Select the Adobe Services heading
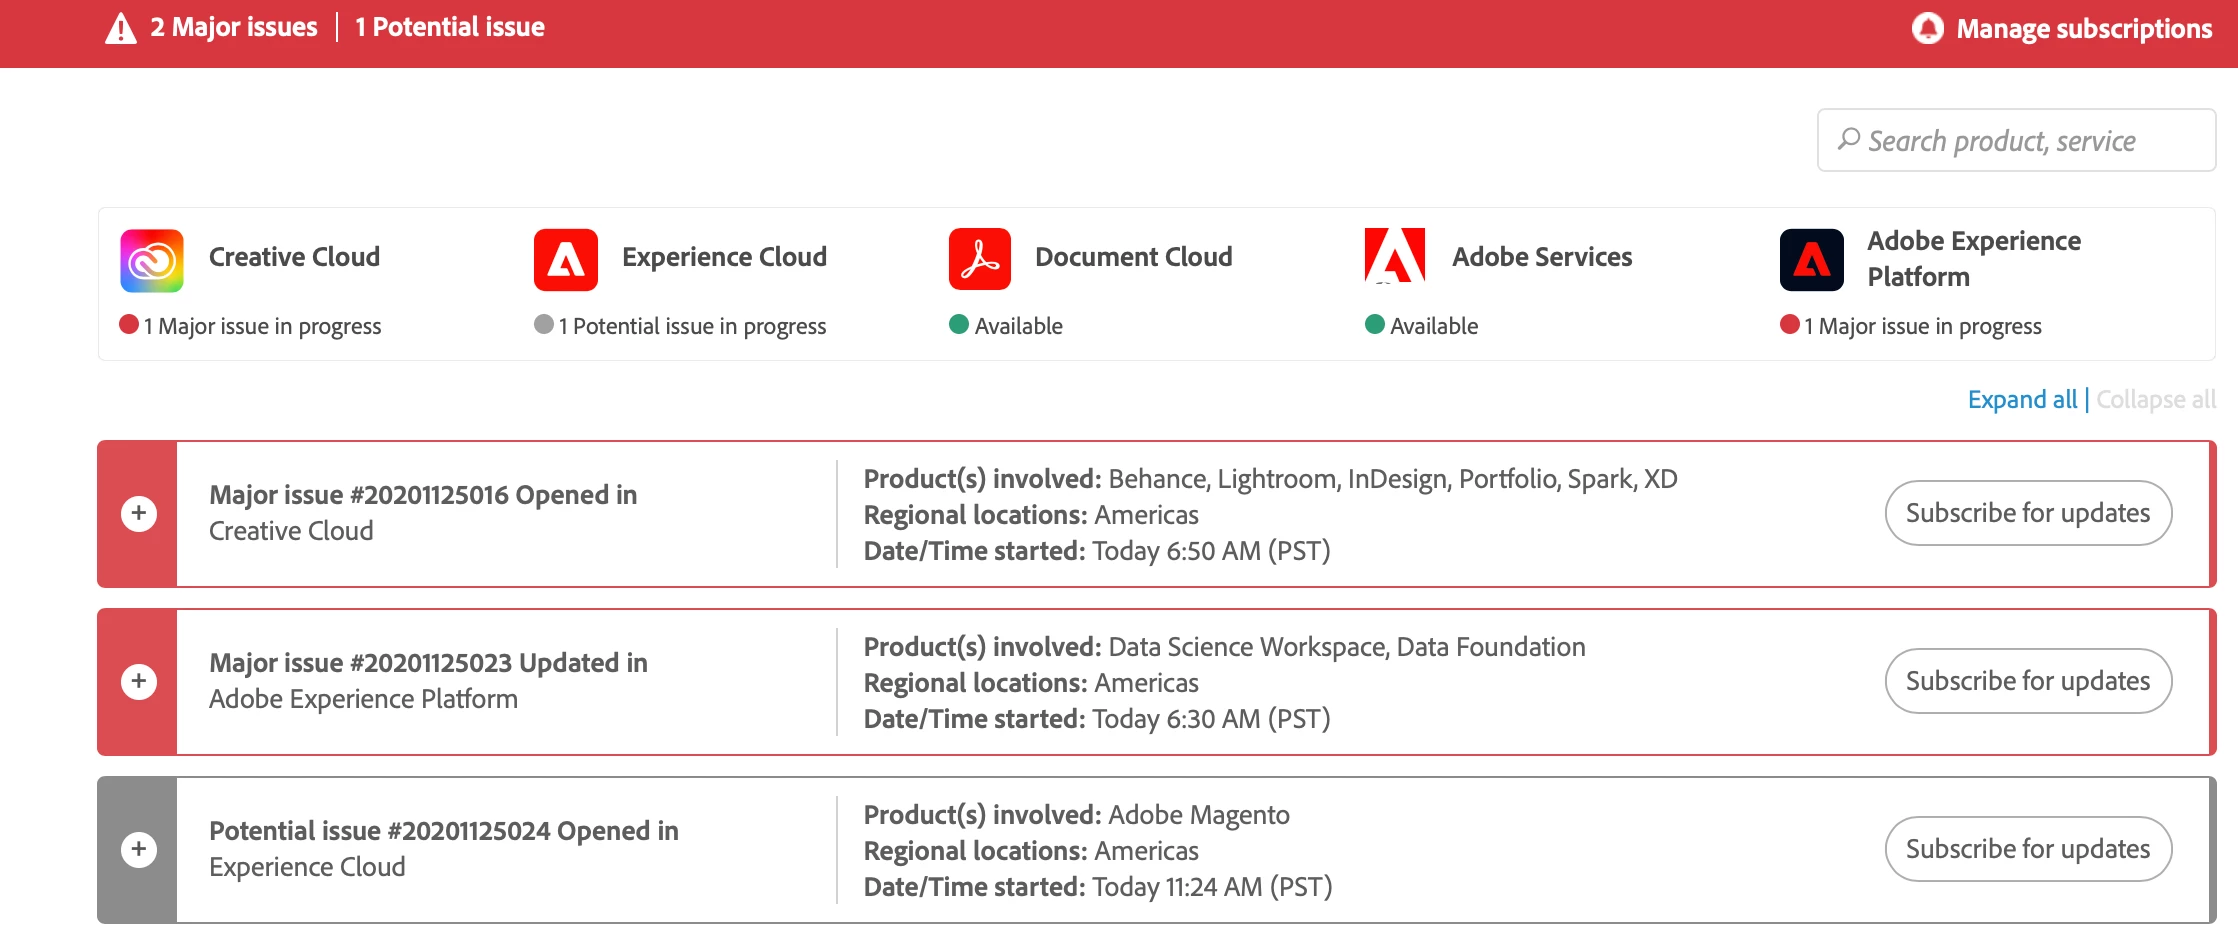 1542,257
